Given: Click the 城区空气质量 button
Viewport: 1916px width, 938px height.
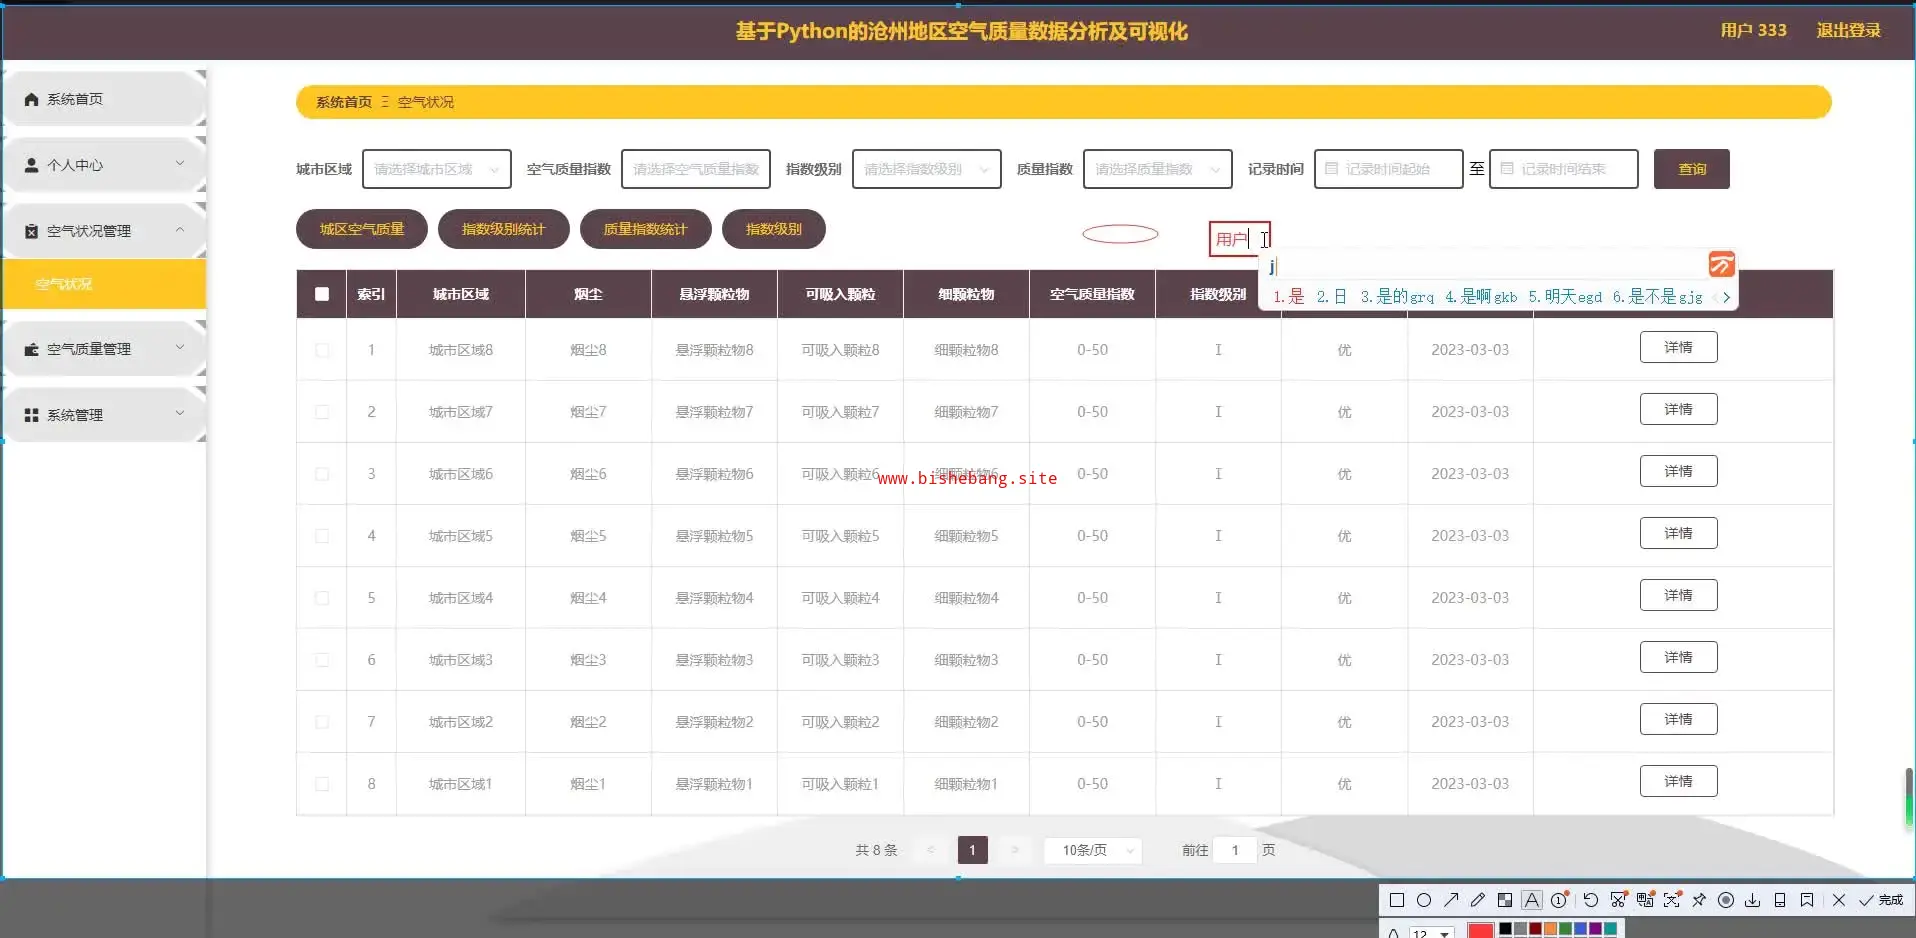Looking at the screenshot, I should click(362, 229).
